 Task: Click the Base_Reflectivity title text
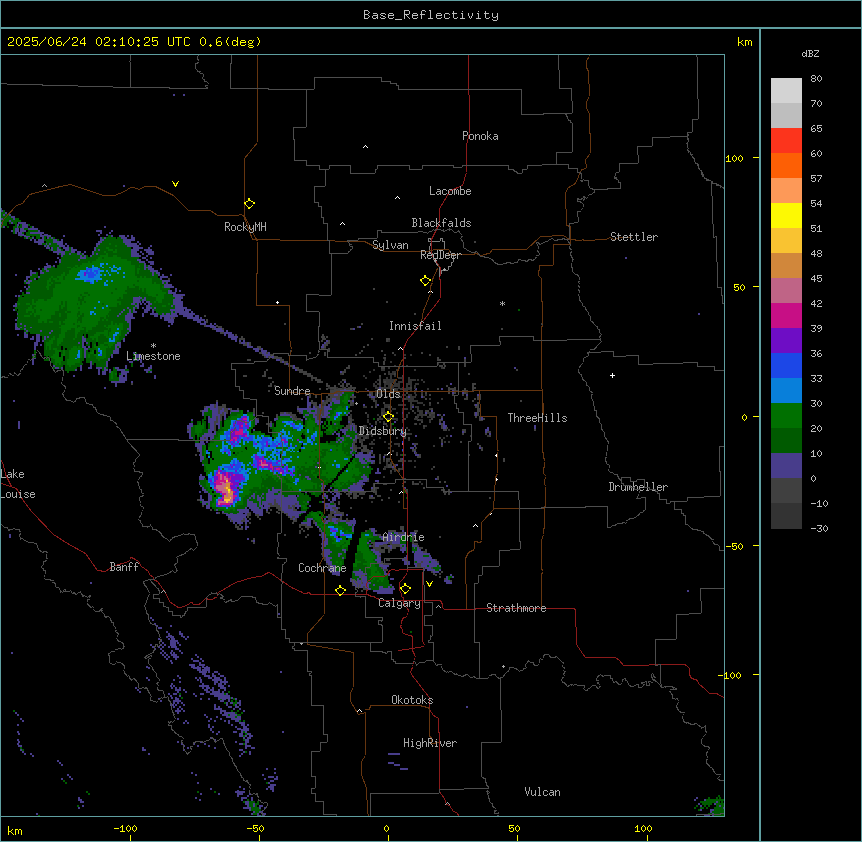click(x=431, y=15)
